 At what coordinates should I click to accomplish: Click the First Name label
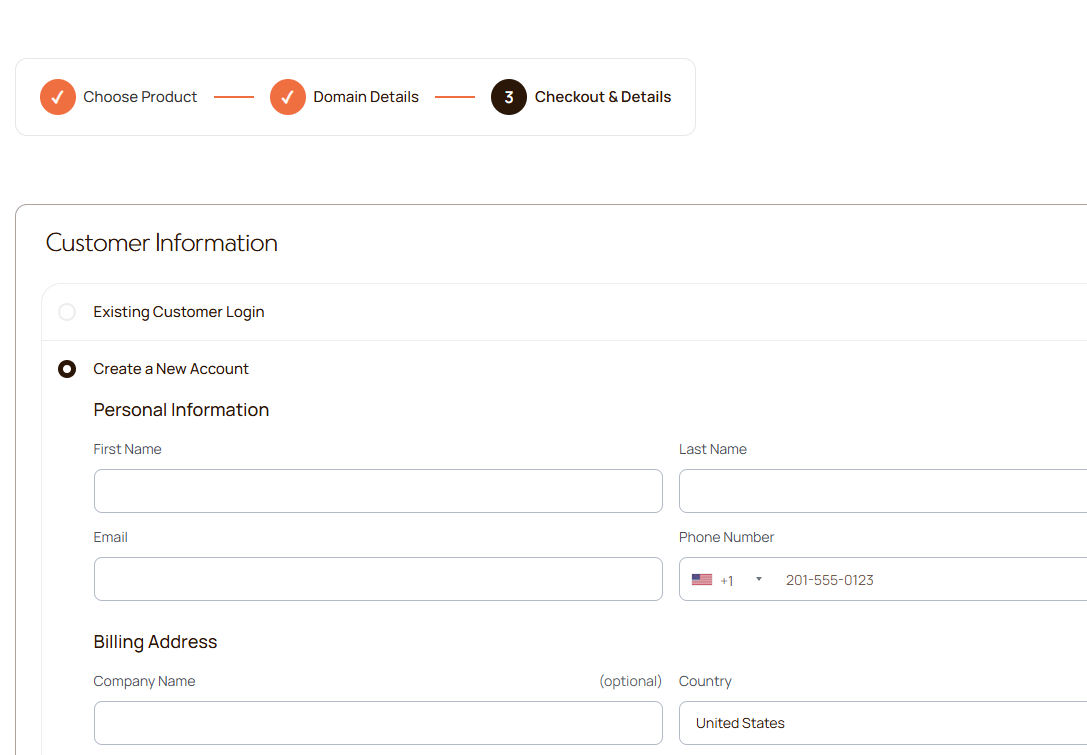tap(128, 449)
